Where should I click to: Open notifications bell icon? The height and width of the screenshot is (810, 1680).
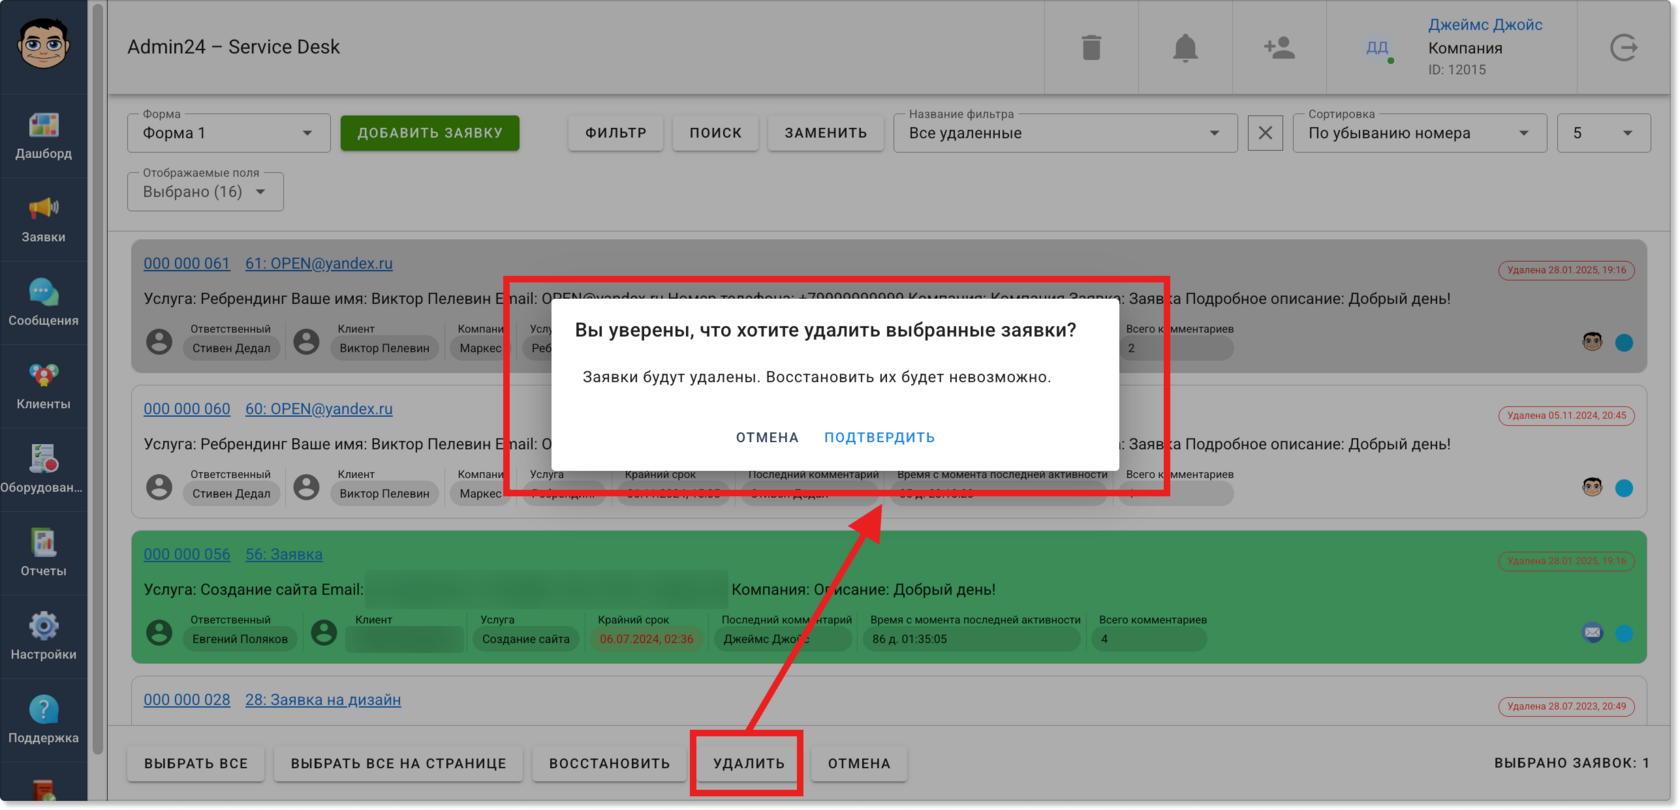1185,47
